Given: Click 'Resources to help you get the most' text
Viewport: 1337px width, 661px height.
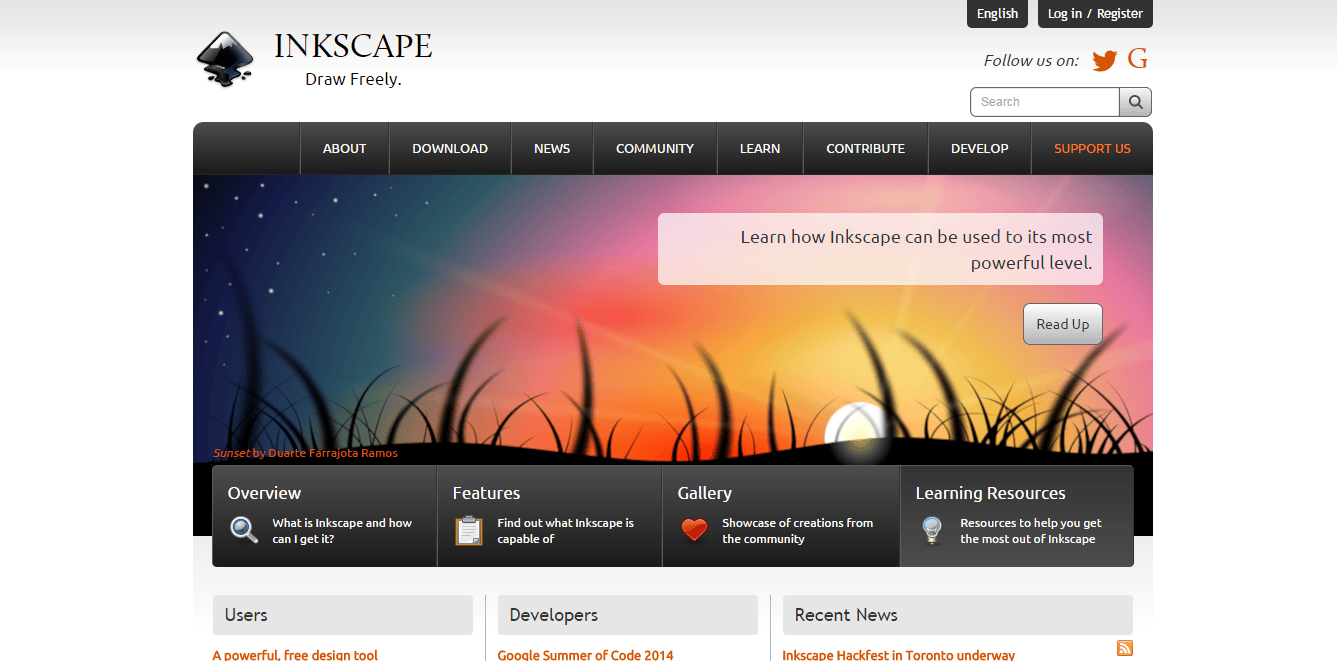Looking at the screenshot, I should 1031,531.
